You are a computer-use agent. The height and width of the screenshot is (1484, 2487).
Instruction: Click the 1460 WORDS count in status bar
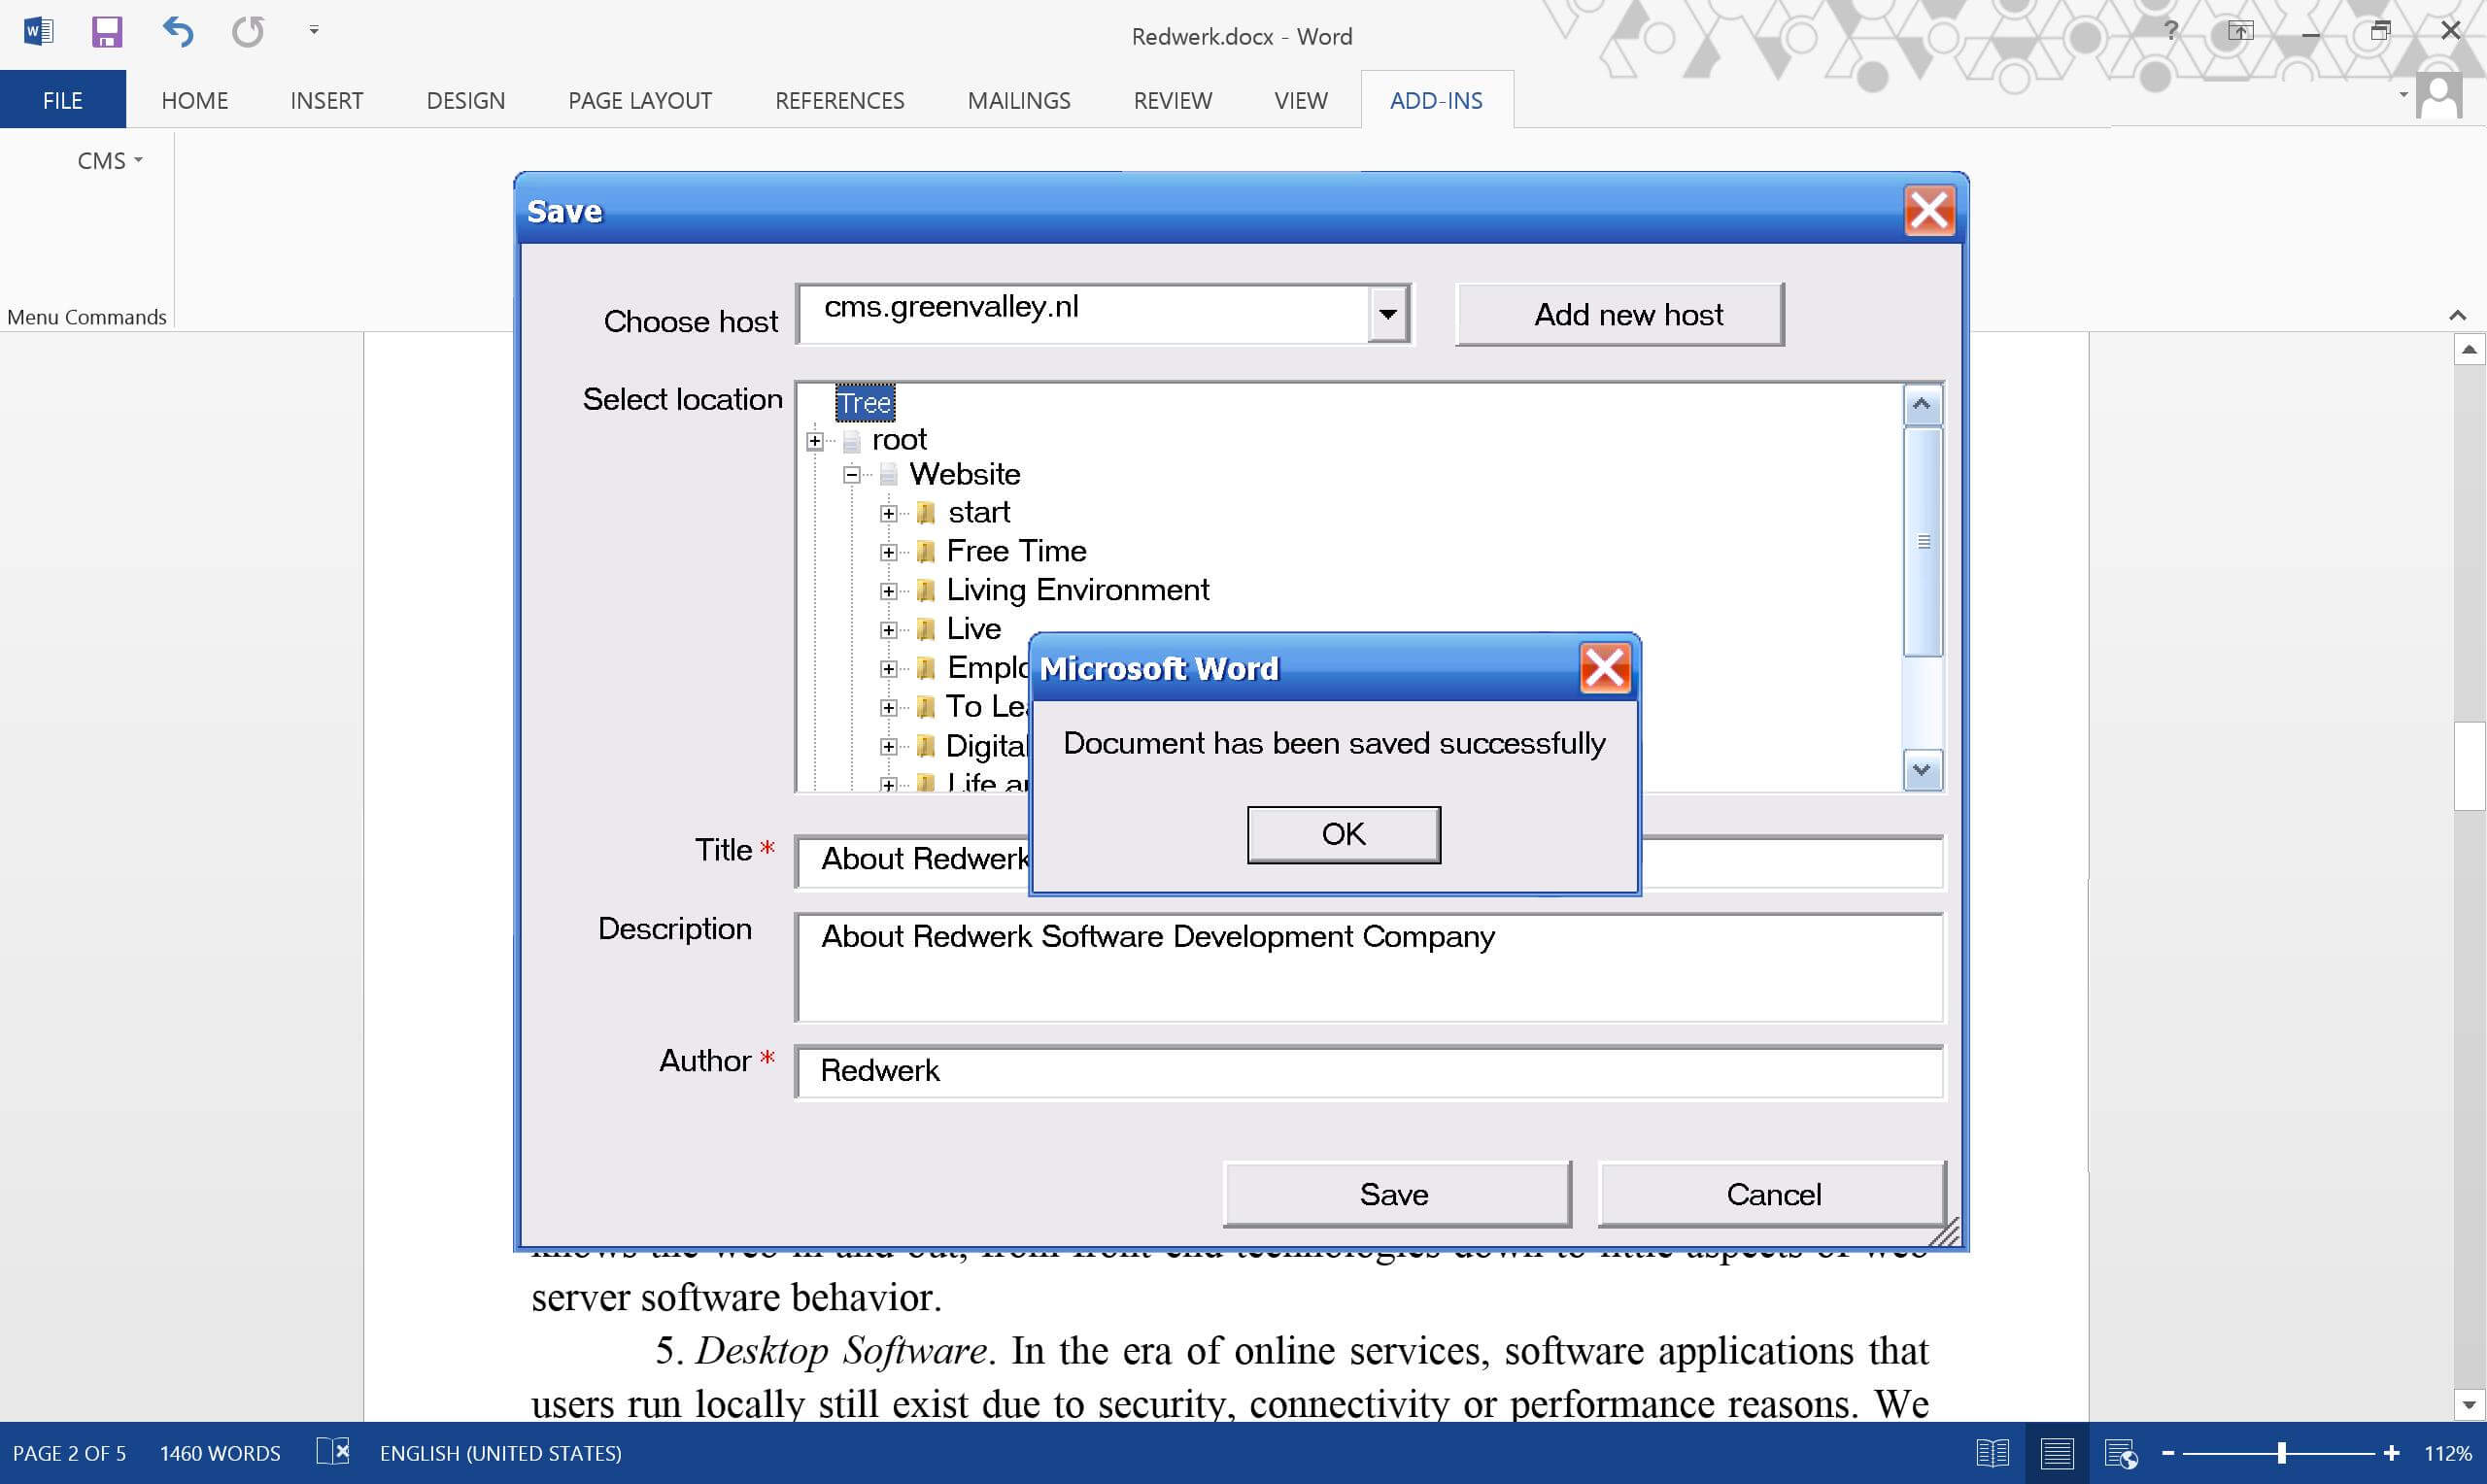220,1453
